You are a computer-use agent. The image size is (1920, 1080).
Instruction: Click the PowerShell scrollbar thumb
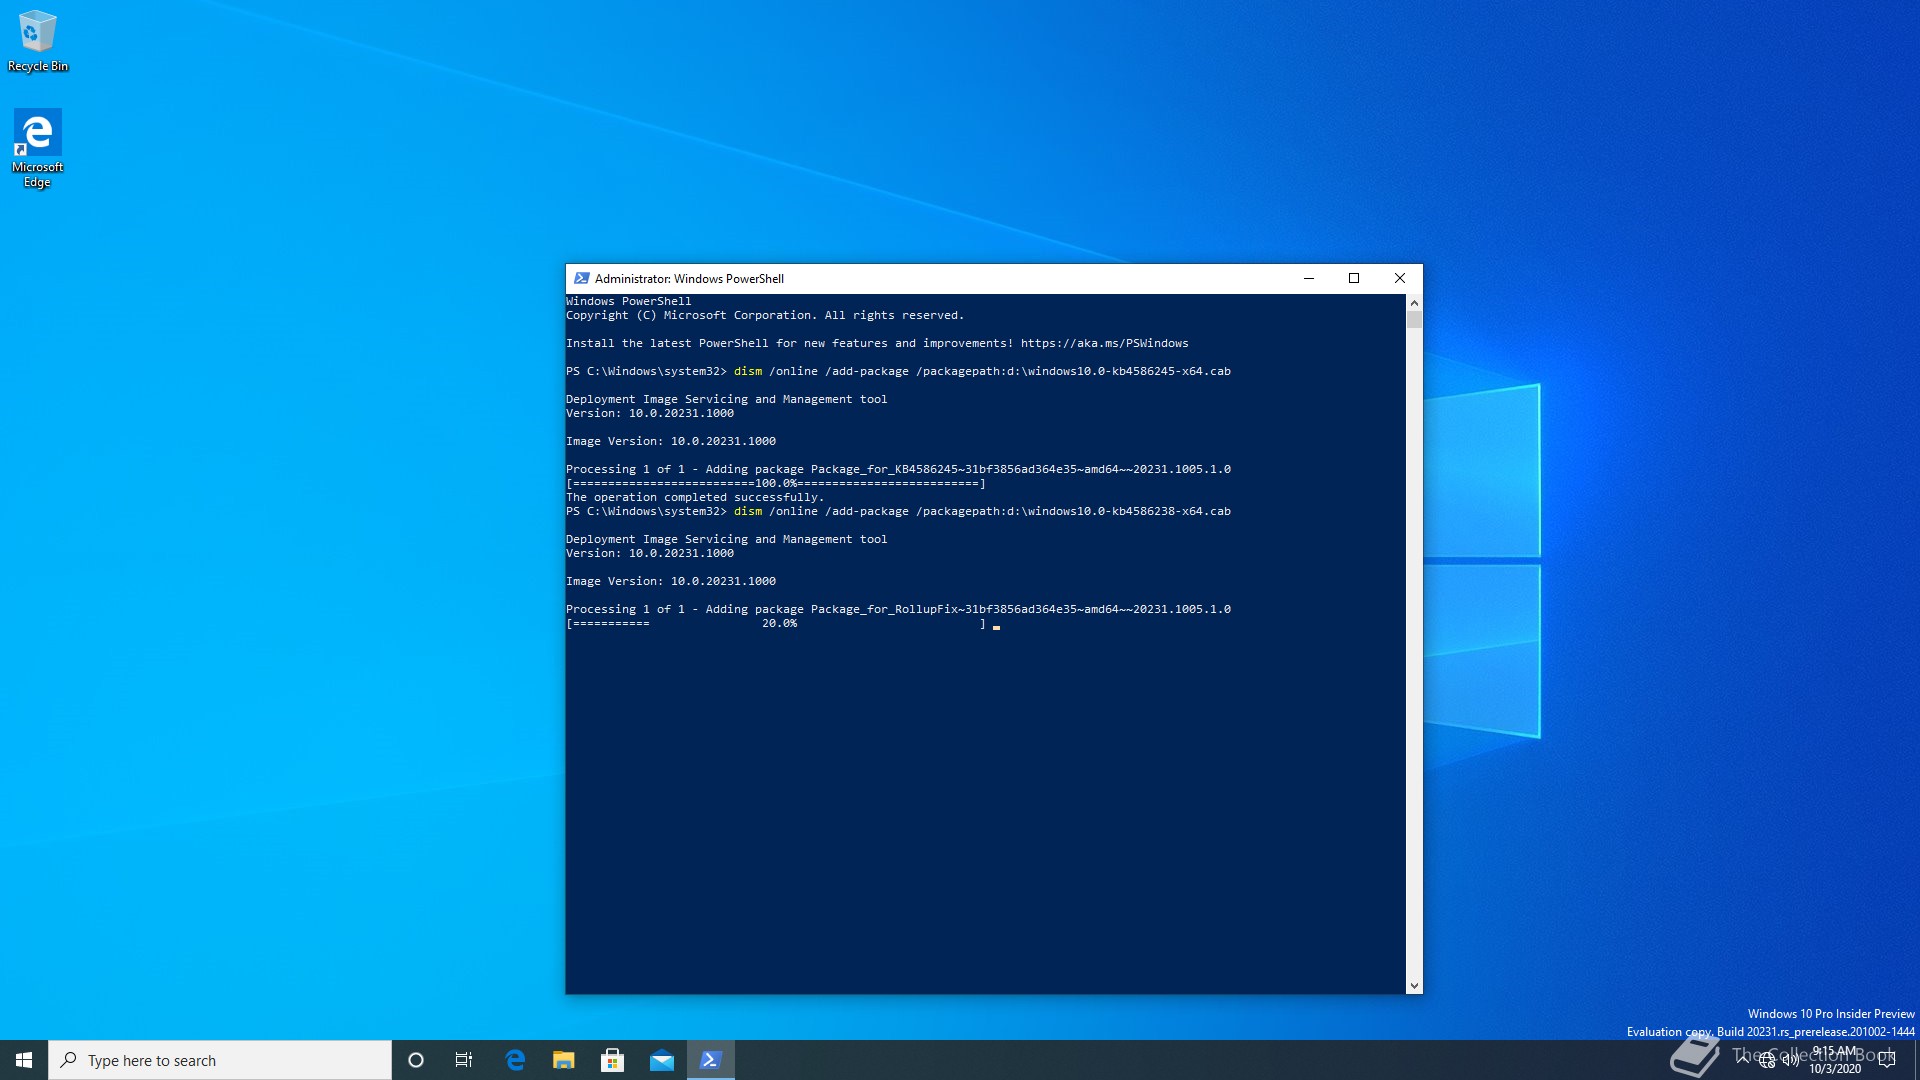point(1414,320)
